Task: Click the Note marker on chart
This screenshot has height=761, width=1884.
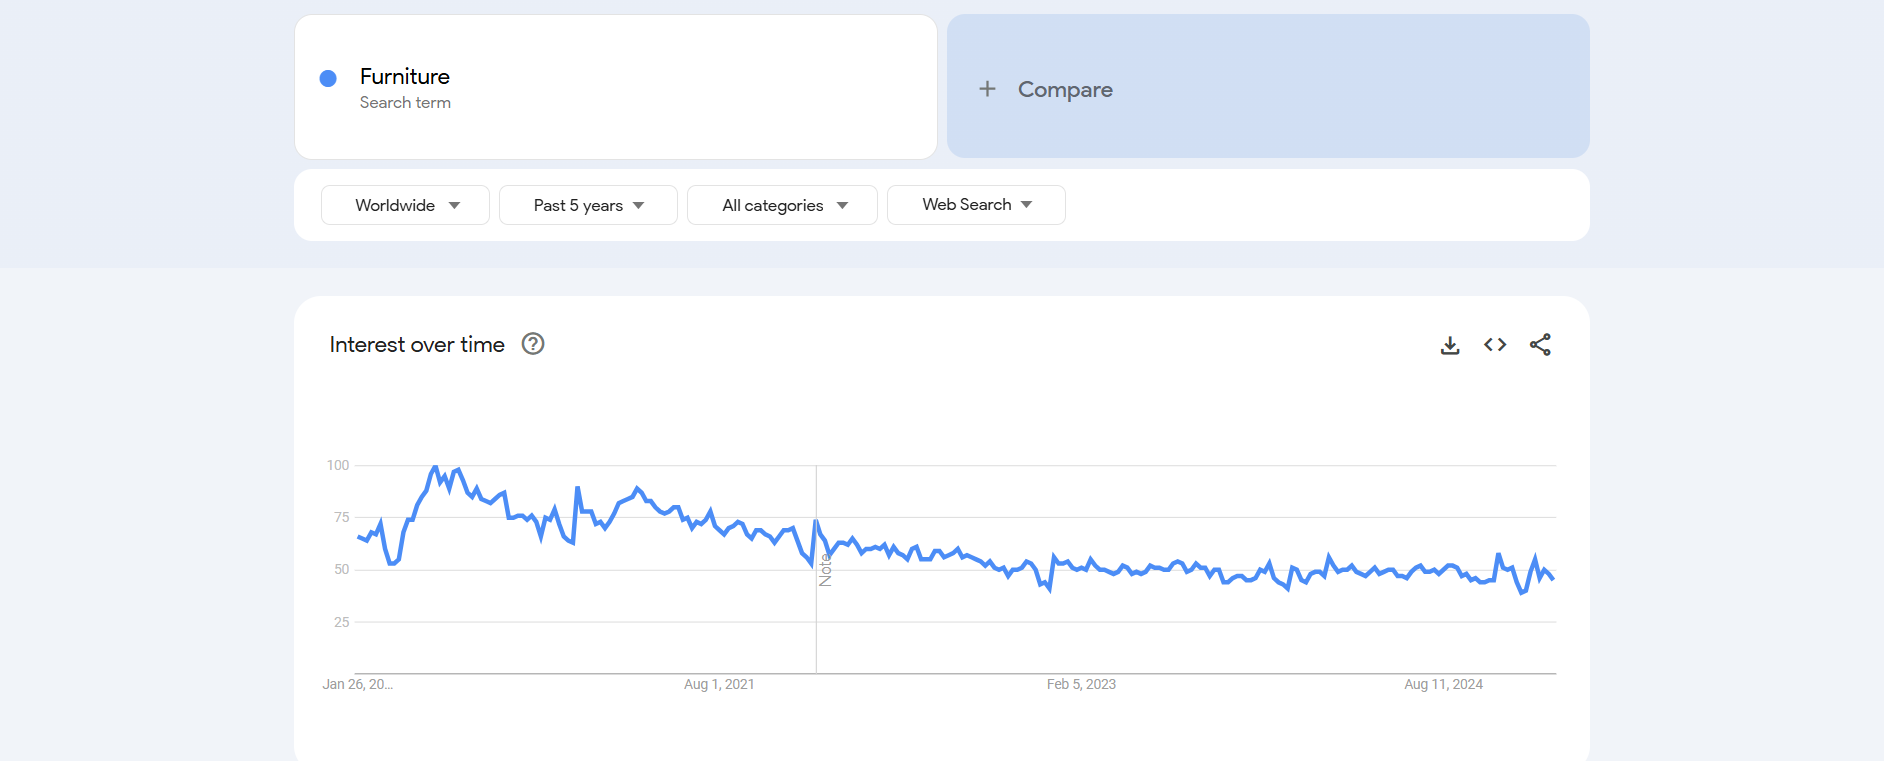Action: coord(825,569)
